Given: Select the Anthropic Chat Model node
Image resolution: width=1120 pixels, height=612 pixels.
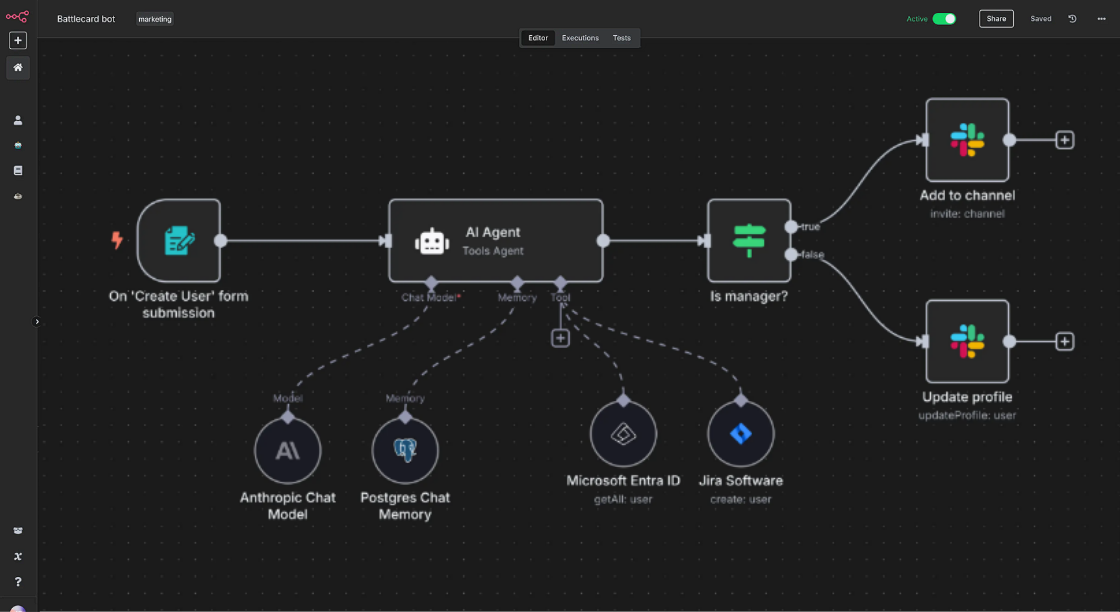Looking at the screenshot, I should tap(287, 451).
